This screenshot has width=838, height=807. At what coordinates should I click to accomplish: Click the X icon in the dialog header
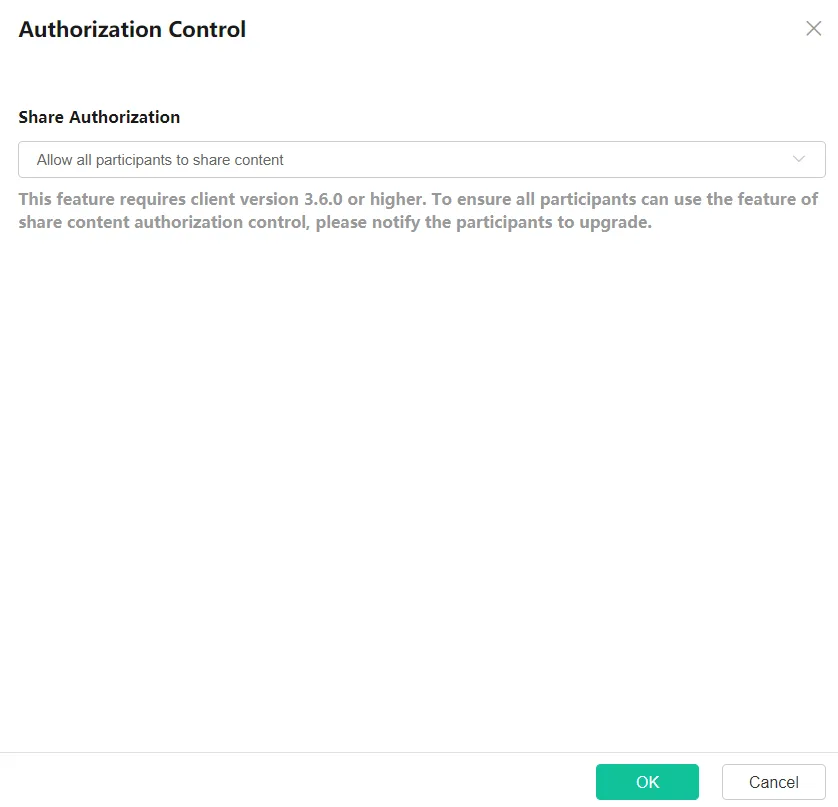pos(813,29)
